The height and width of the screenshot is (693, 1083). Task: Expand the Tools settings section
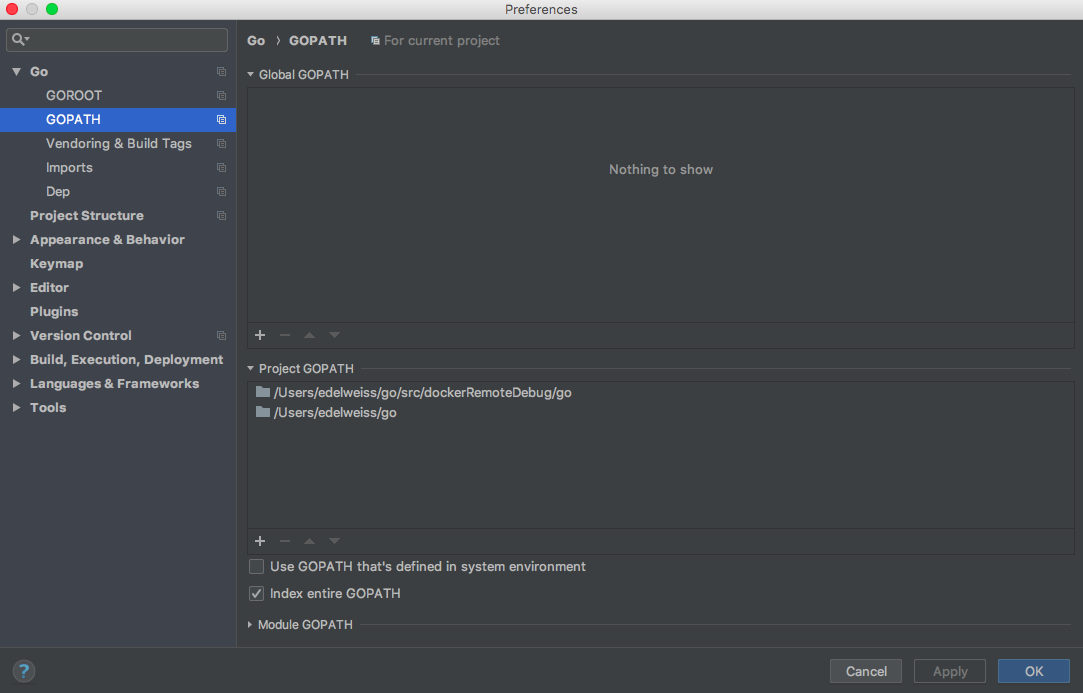click(x=17, y=408)
